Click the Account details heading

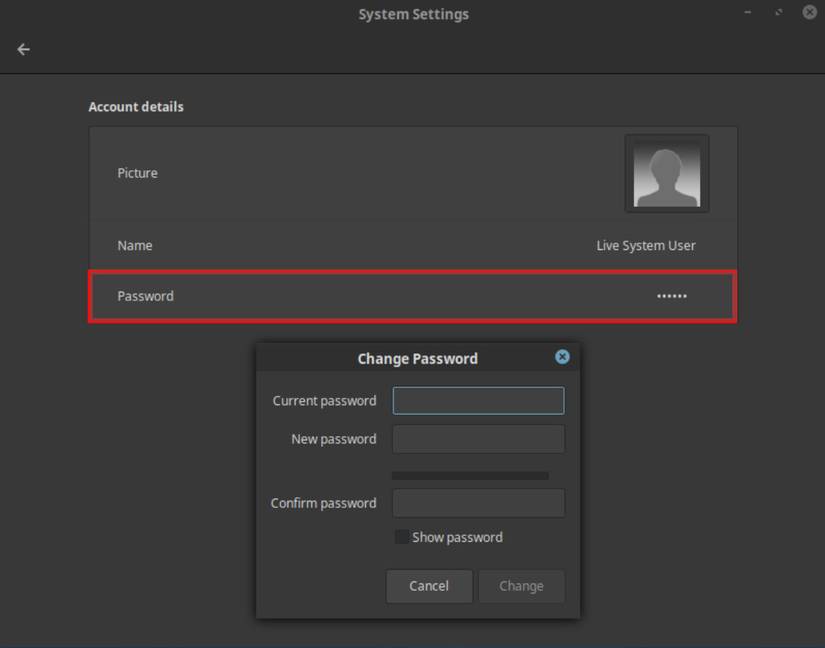[136, 107]
